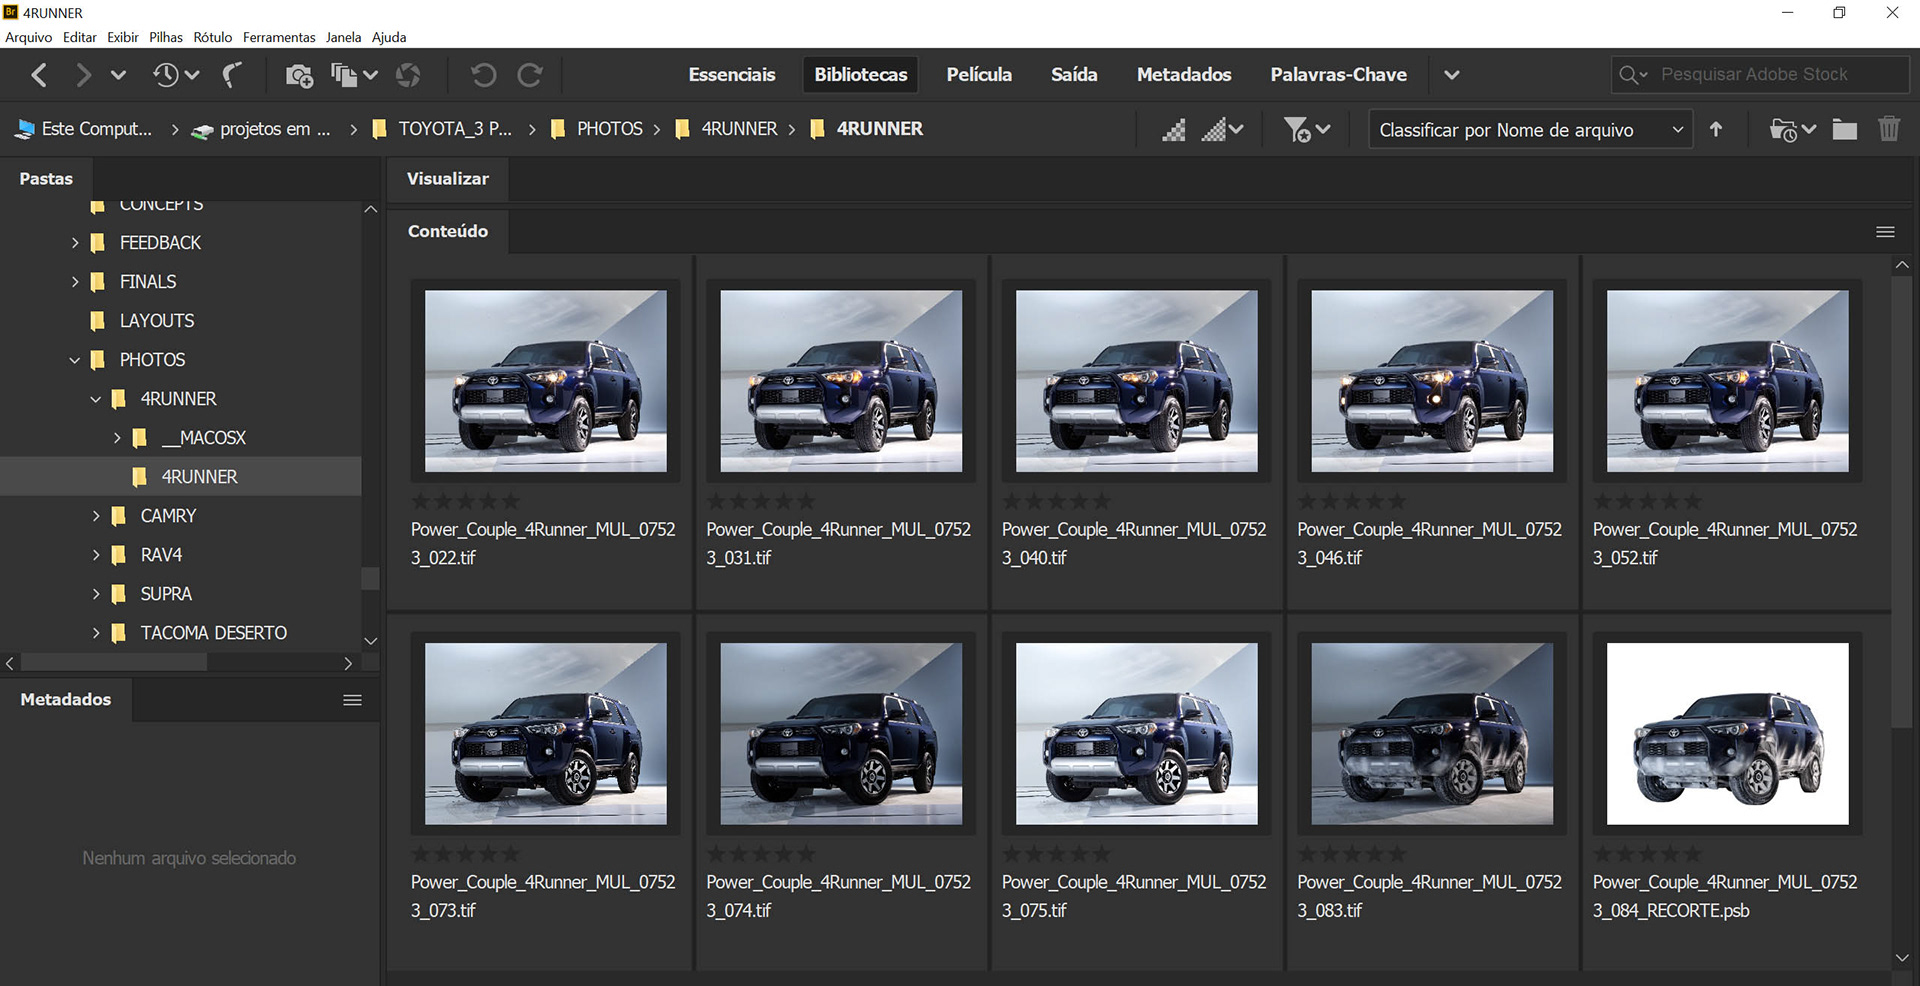Click the boomerang return-to-app icon
Screen dimensions: 1920x986
pos(232,75)
